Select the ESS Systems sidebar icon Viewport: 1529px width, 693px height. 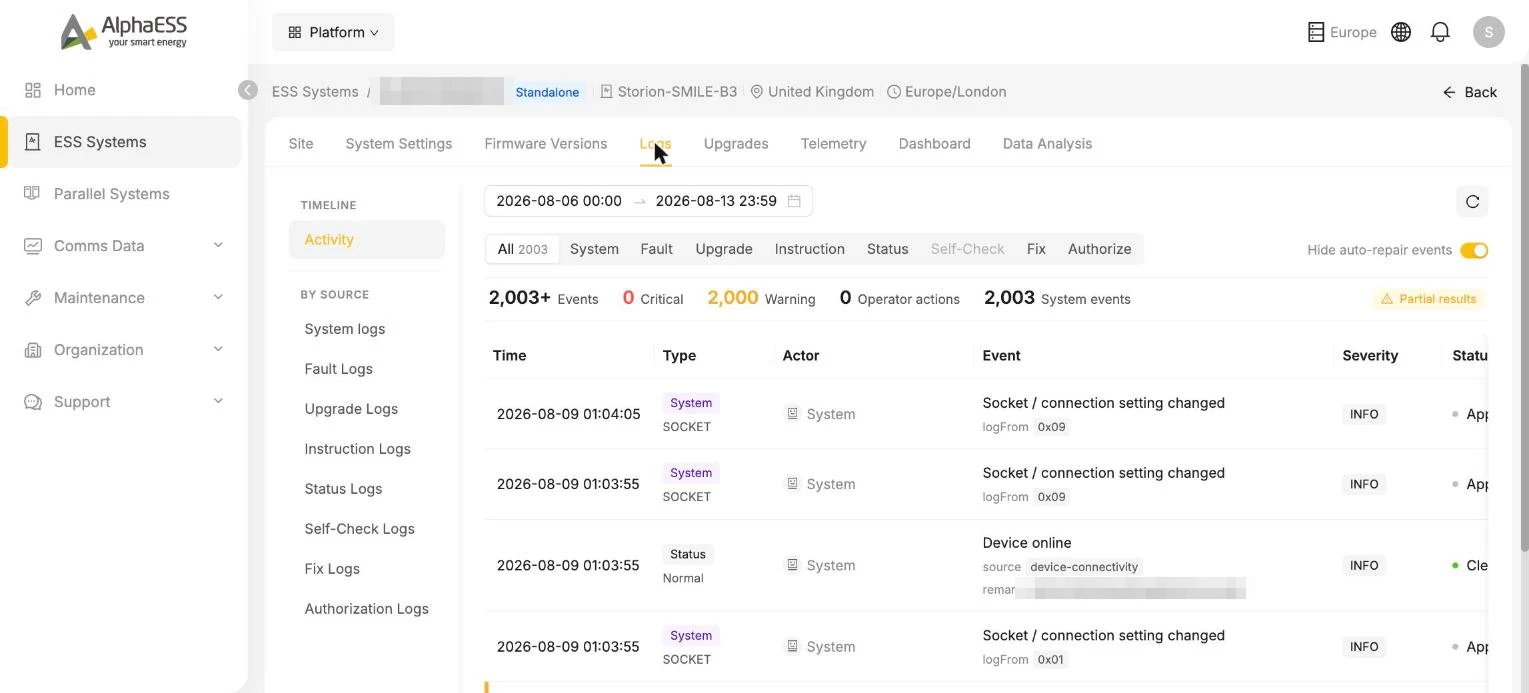pyautogui.click(x=33, y=142)
